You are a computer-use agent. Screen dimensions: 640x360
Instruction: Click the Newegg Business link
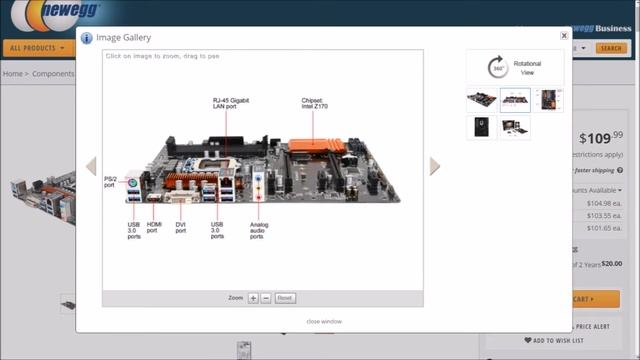pos(601,29)
